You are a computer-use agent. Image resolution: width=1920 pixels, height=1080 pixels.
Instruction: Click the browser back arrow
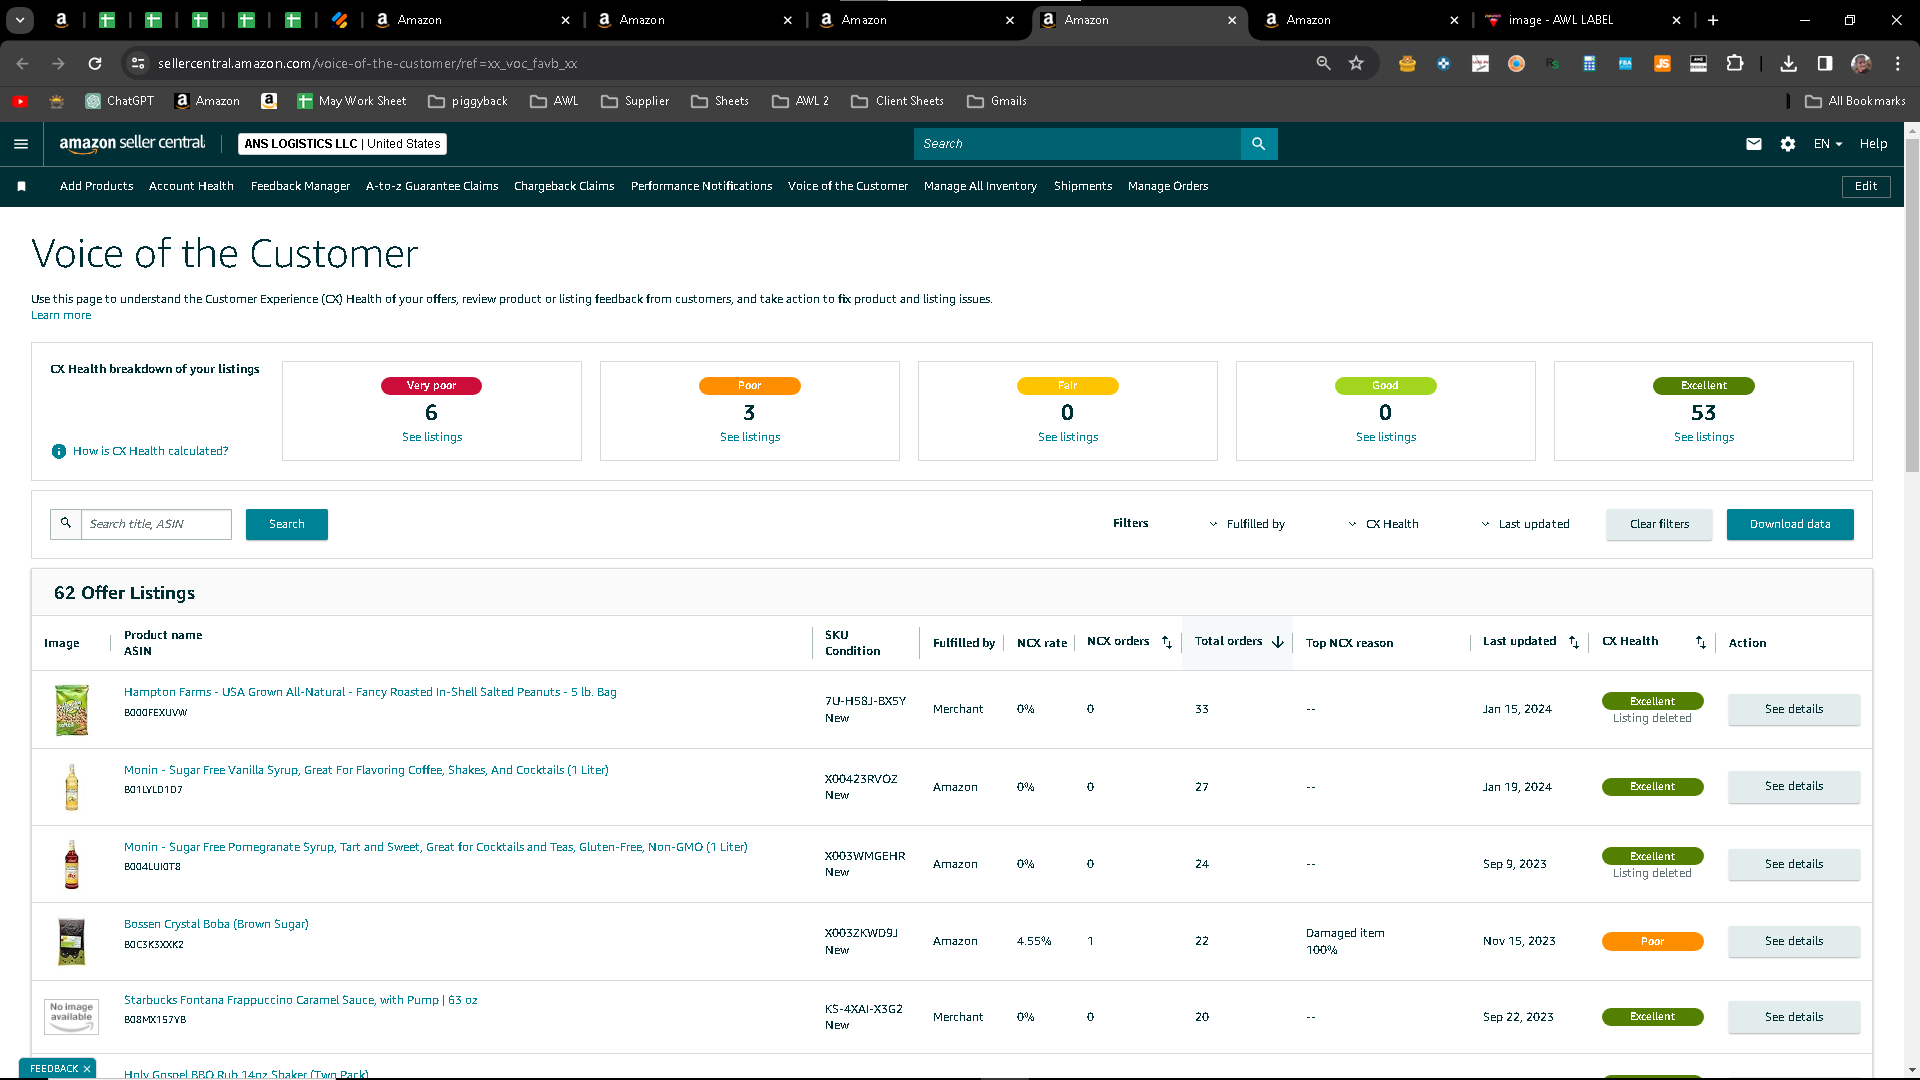click(22, 63)
